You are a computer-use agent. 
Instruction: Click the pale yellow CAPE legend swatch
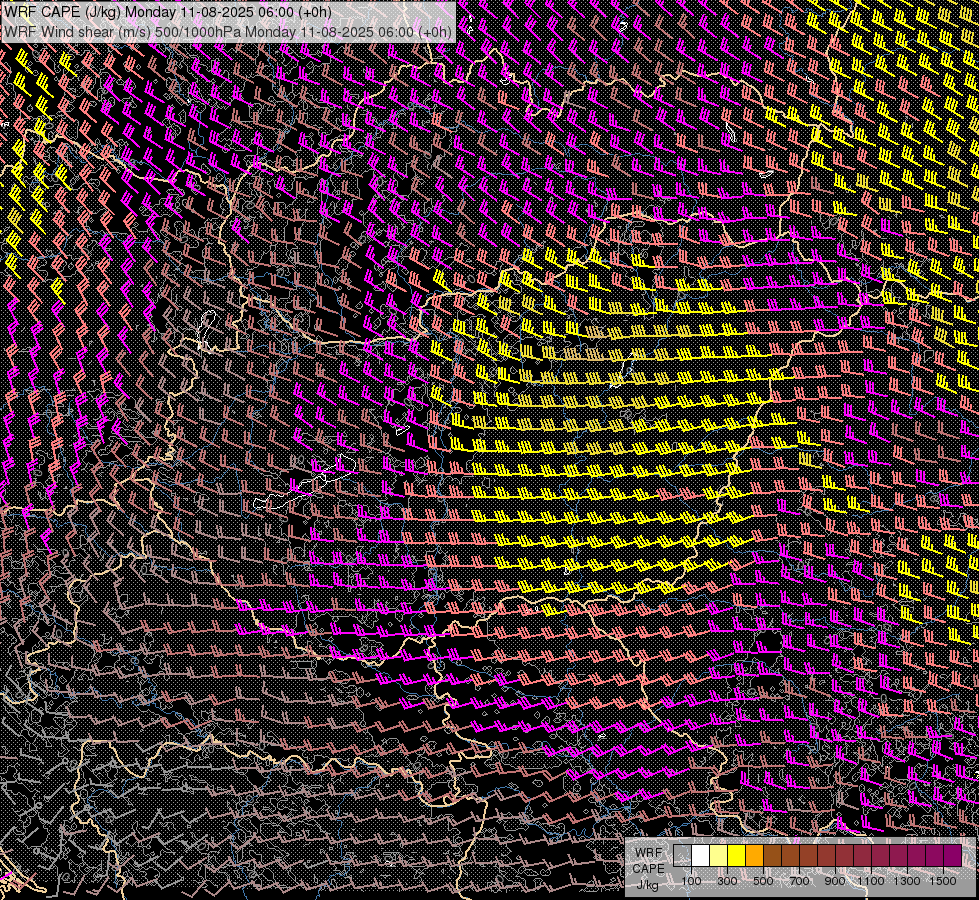coord(719,856)
